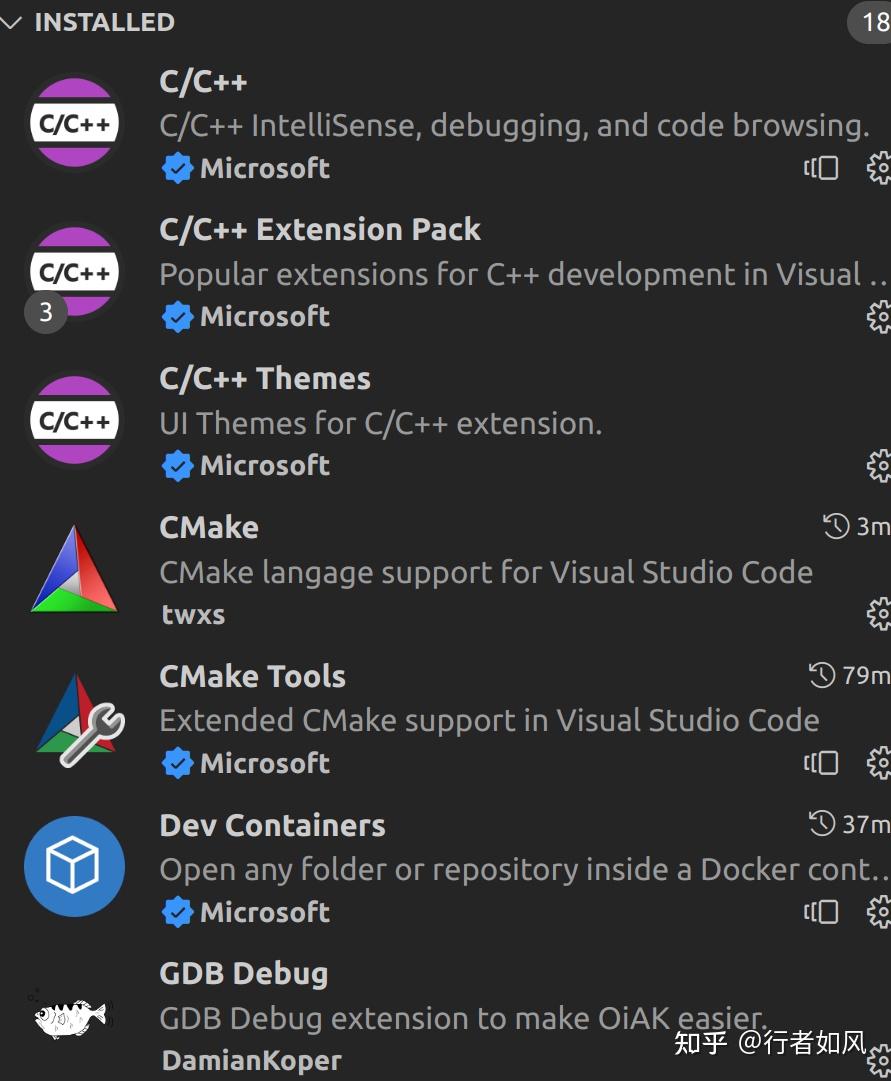Click CMake activation time 3m indicator

[x=855, y=527]
